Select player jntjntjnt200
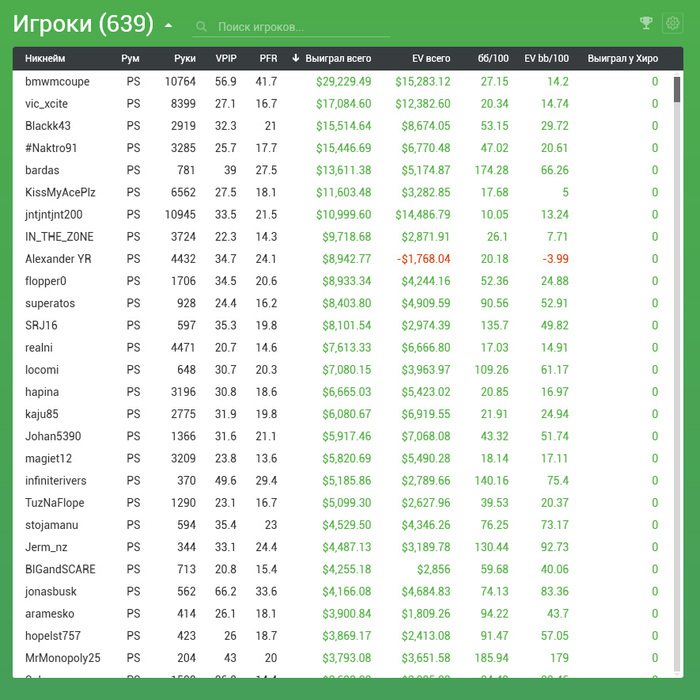 54,215
